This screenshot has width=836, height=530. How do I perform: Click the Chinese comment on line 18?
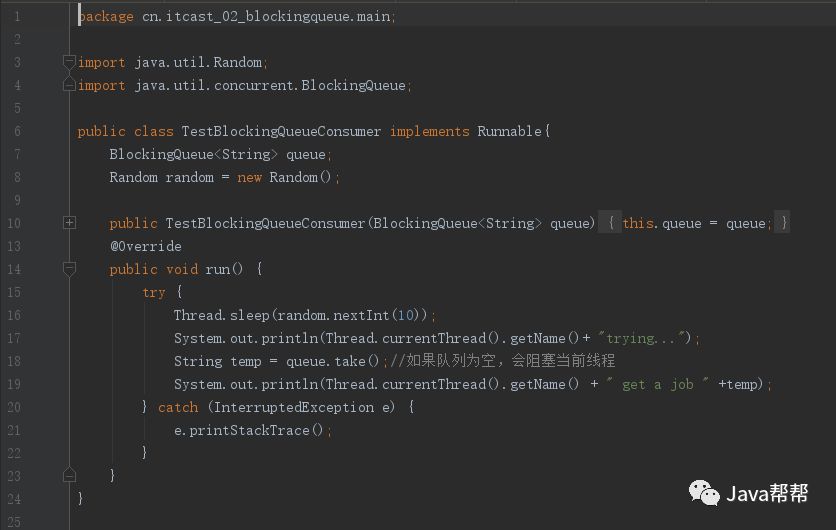click(x=503, y=361)
